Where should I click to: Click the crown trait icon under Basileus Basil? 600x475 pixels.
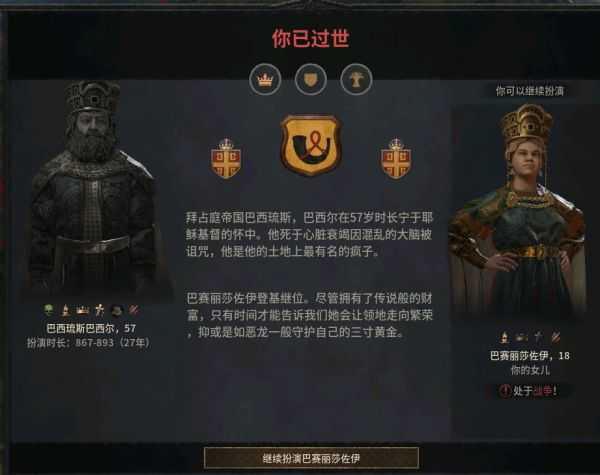[82, 310]
